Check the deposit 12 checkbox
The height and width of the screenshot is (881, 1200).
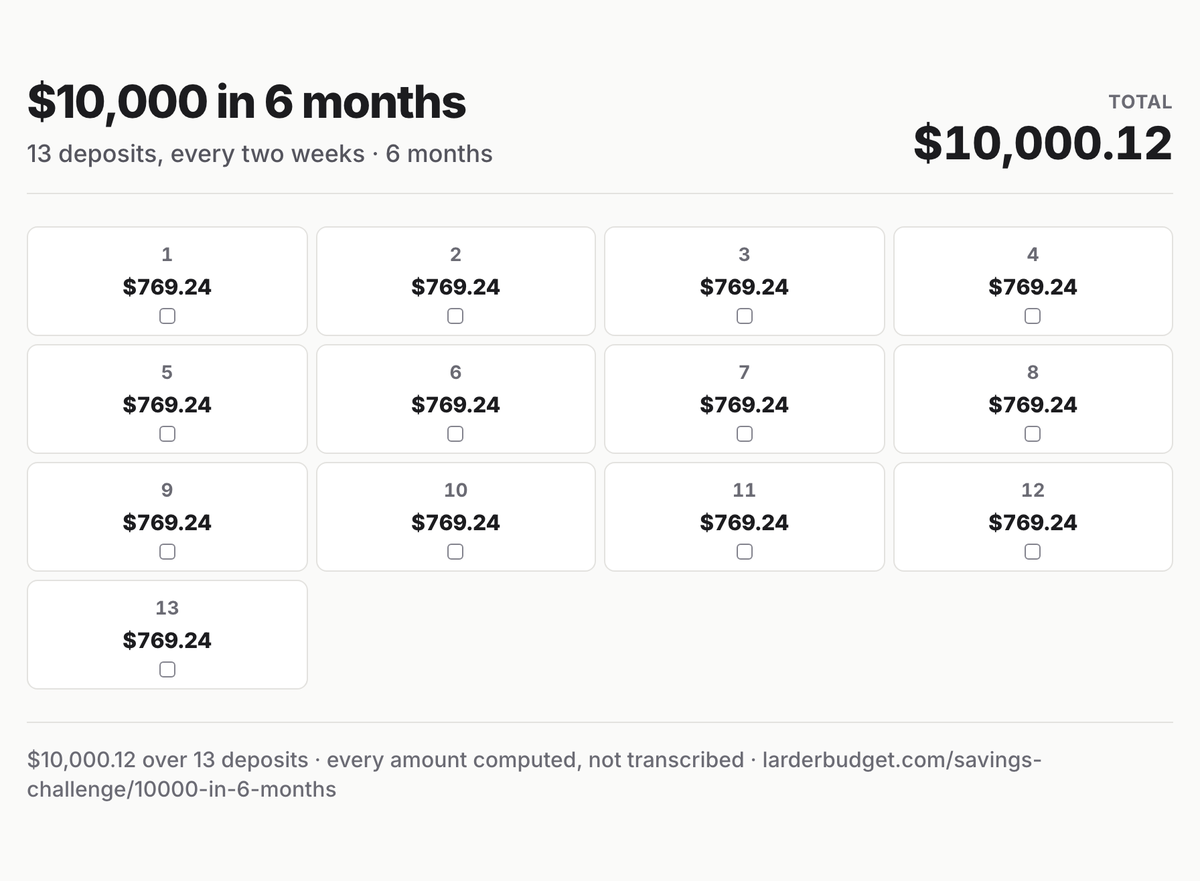[1032, 552]
